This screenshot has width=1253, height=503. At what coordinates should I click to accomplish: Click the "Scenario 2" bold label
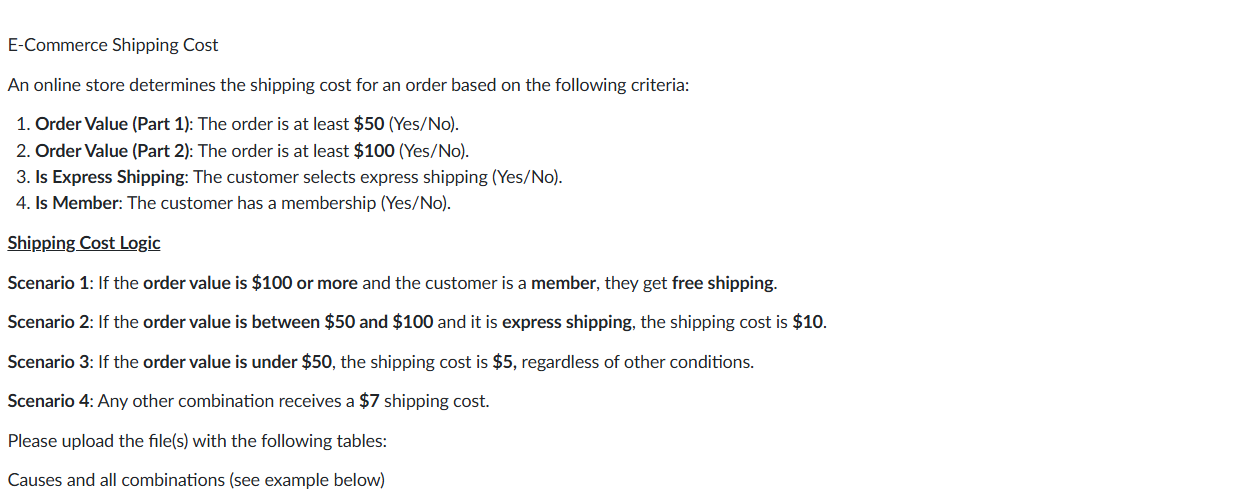click(48, 322)
